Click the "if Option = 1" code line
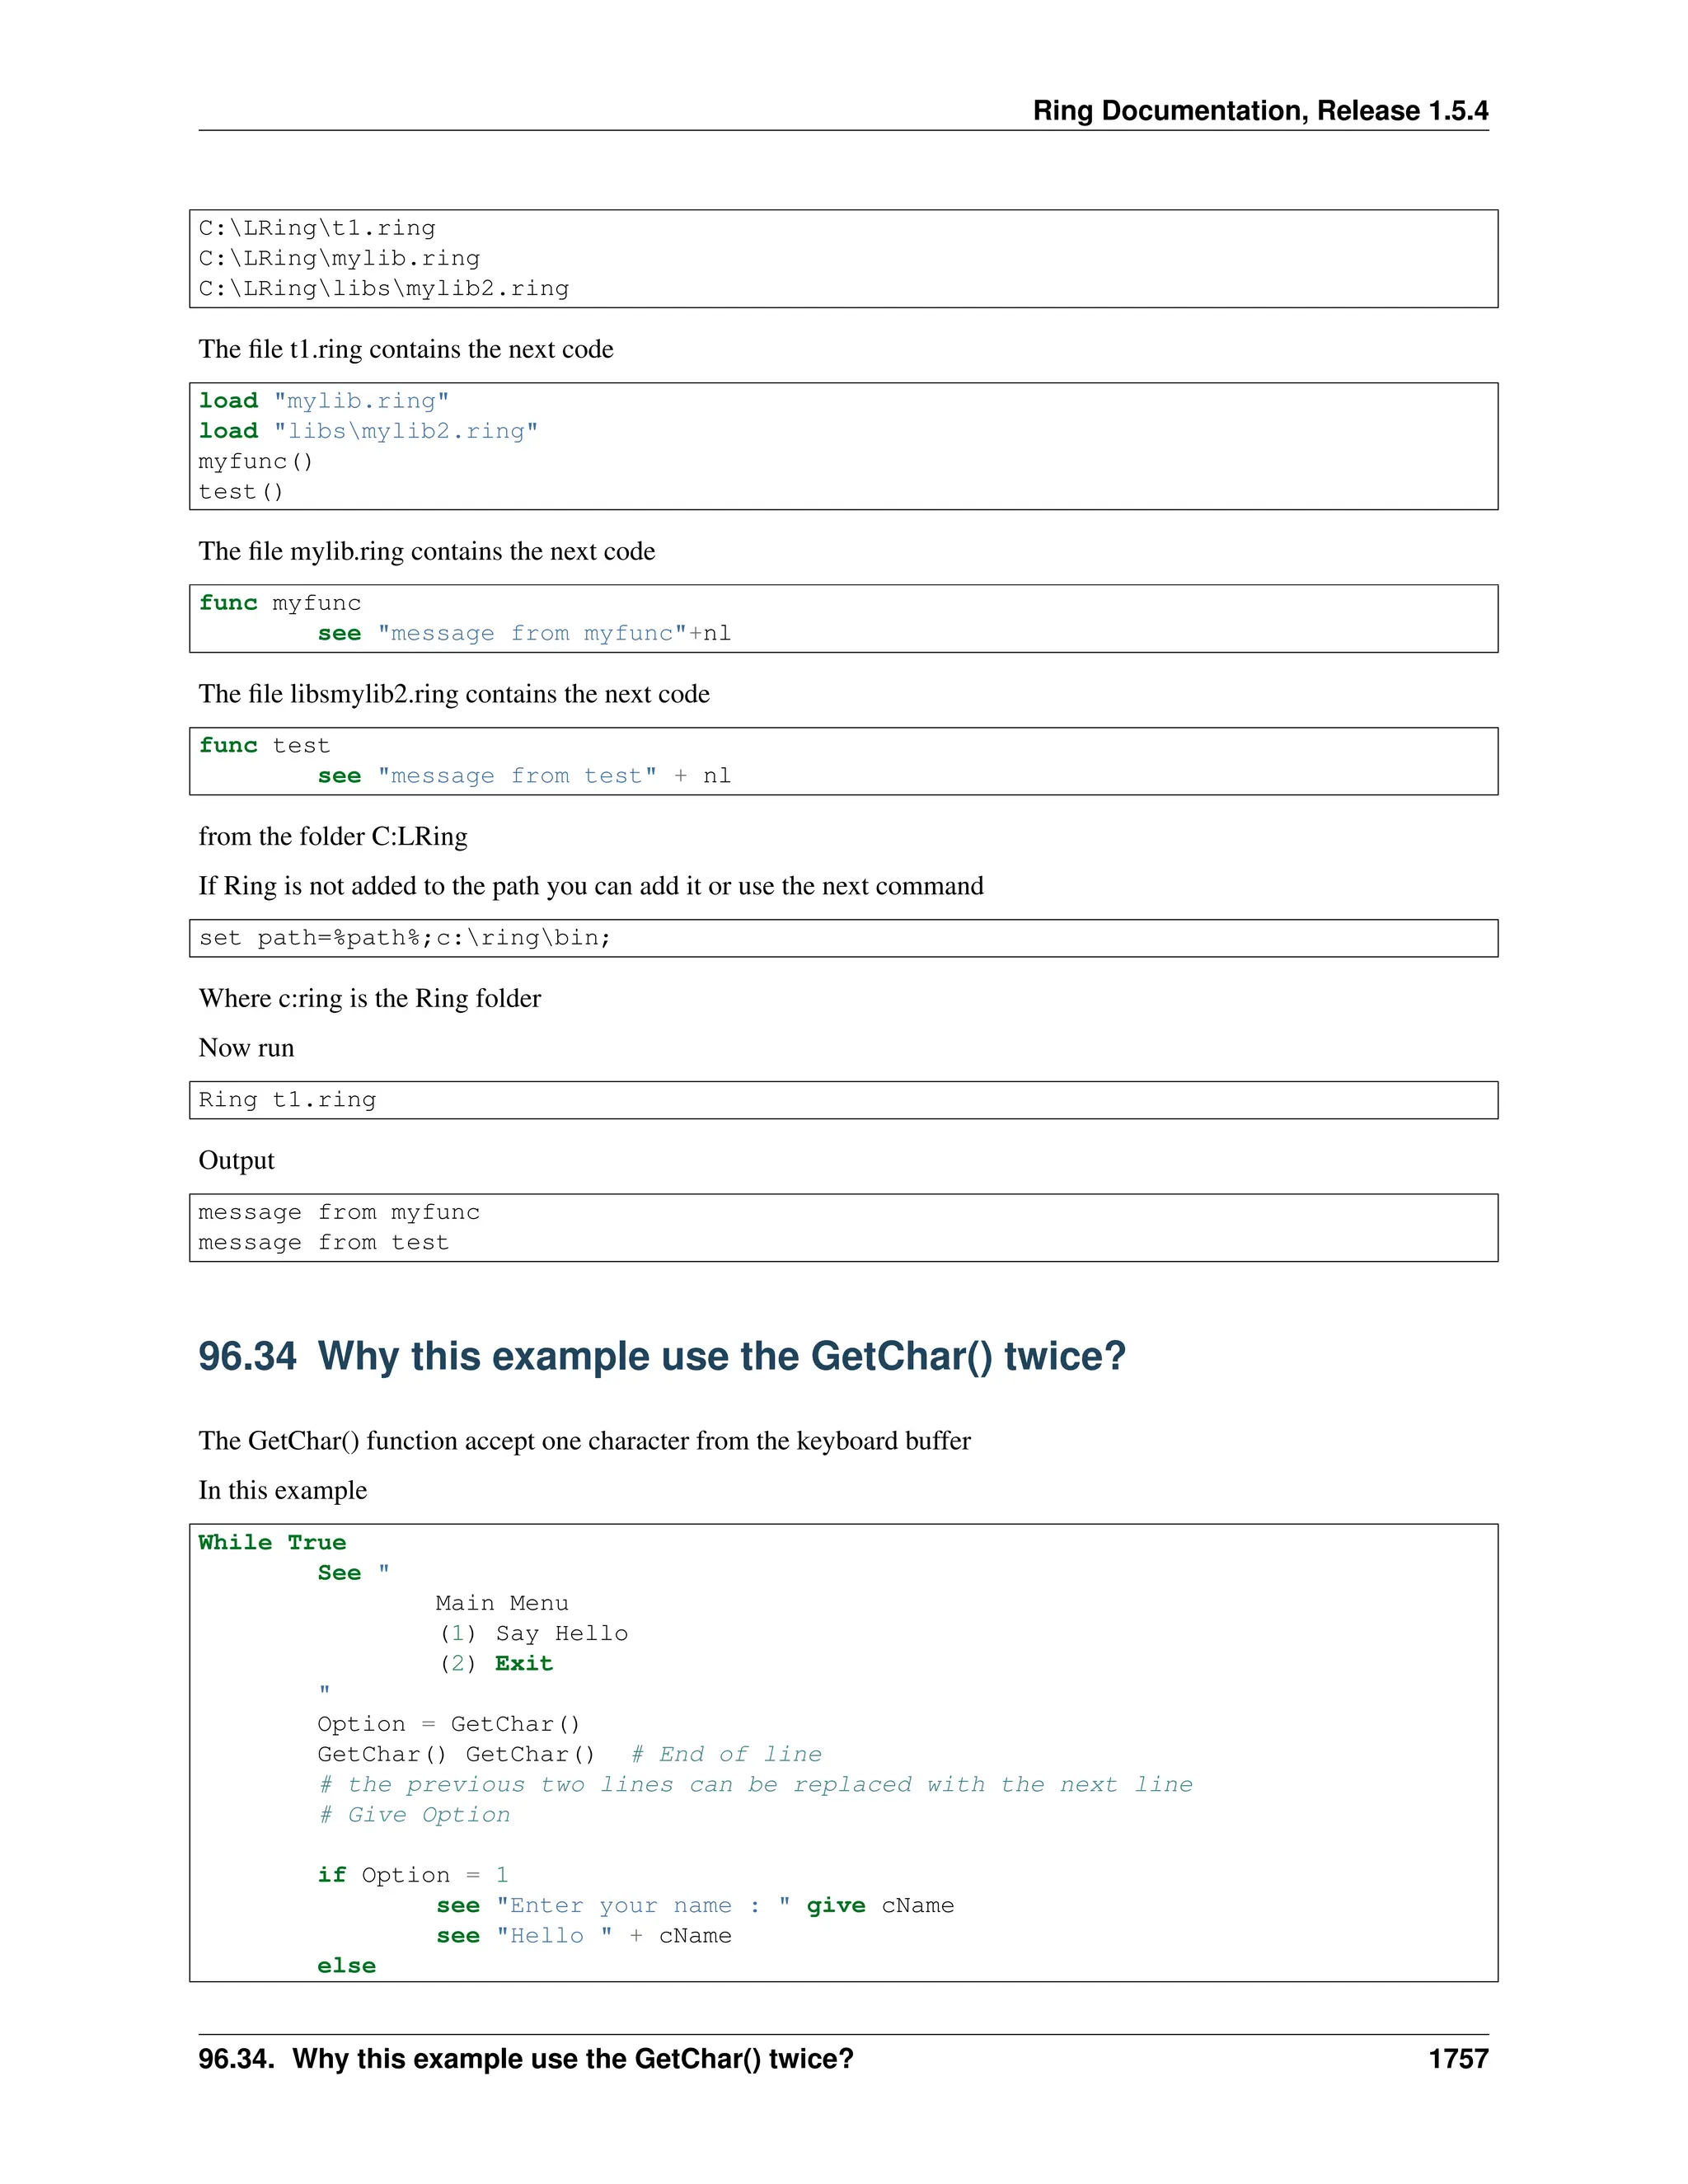1688x2184 pixels. point(413,1875)
